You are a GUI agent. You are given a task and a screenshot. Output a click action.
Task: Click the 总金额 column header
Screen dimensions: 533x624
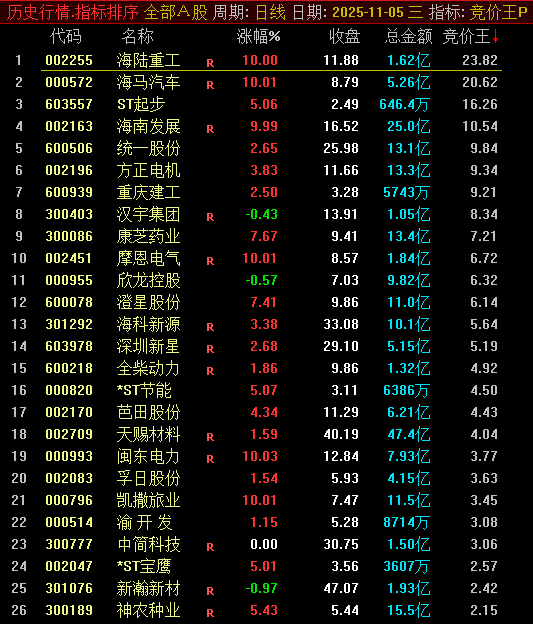click(x=409, y=37)
